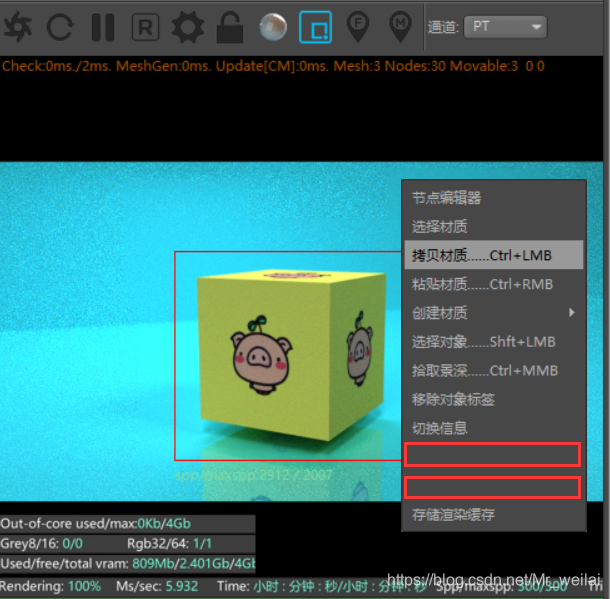Click the Check/MeshGen statistics text line
Screen dimensions: 610x599
(273, 66)
